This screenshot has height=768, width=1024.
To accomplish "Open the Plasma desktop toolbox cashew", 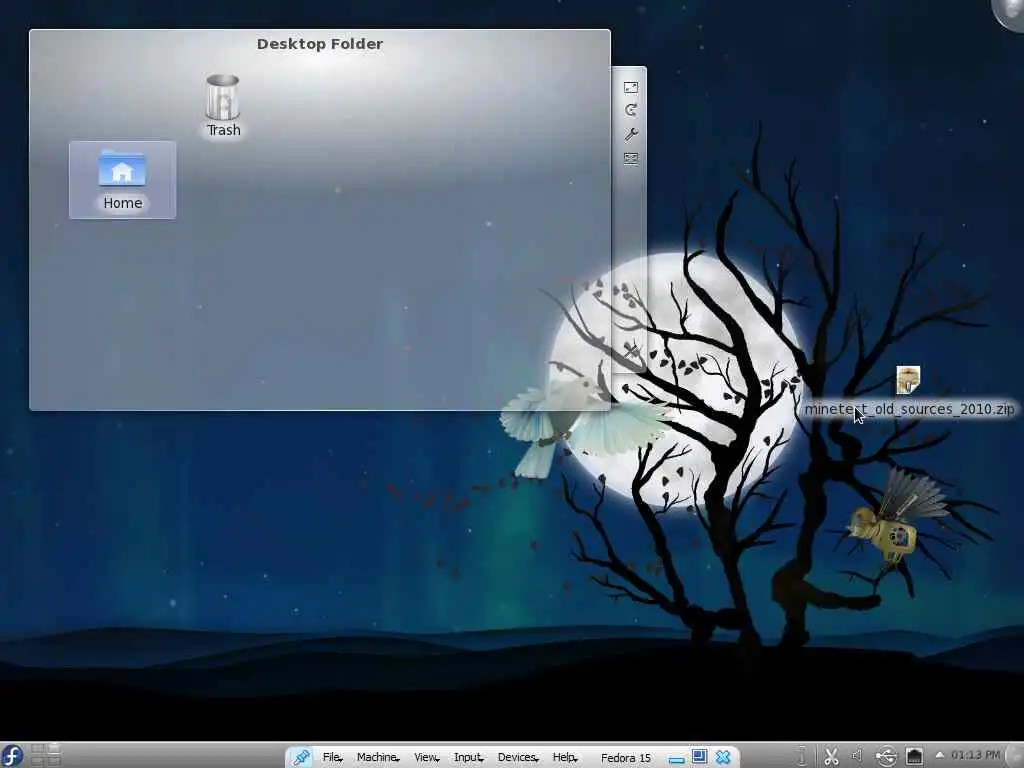I will [x=1010, y=13].
